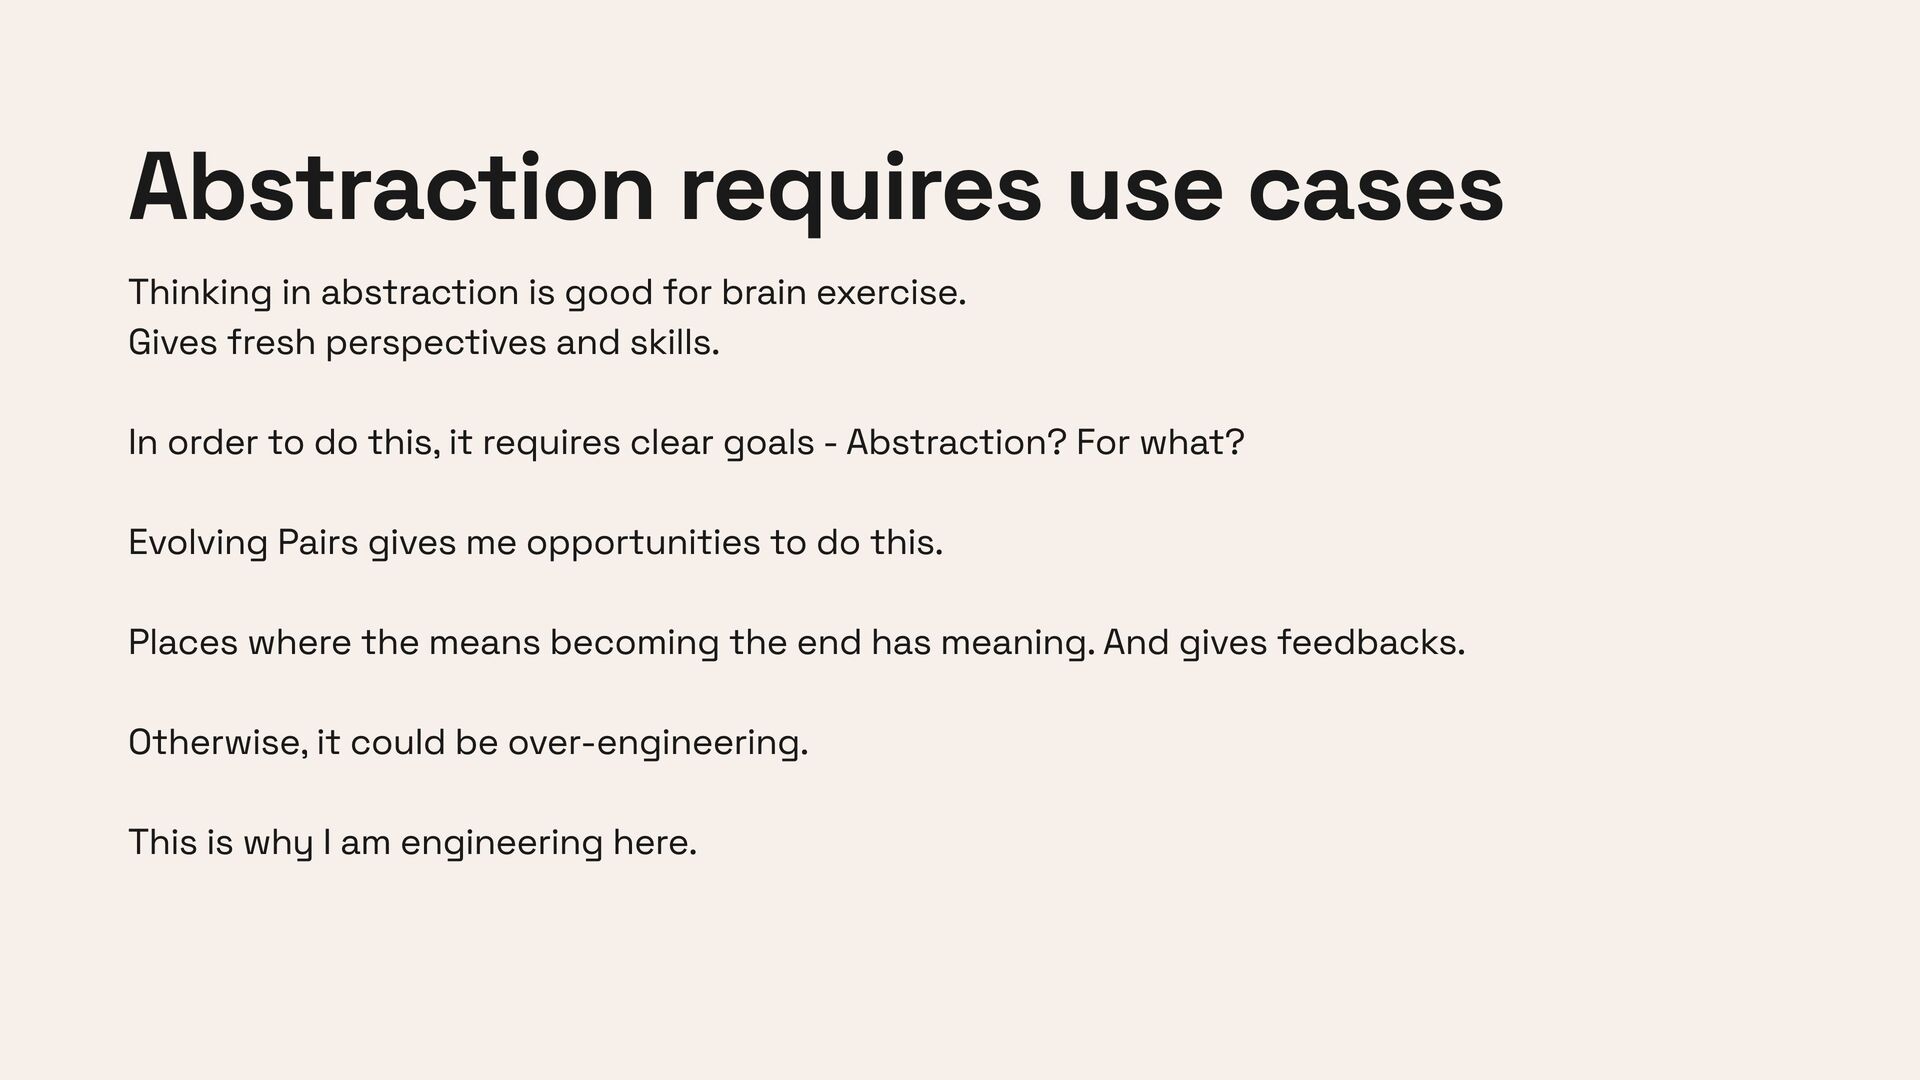Click the text 'Gives fresh perspectives and skills.'
Image resolution: width=1920 pixels, height=1080 pixels.
424,343
